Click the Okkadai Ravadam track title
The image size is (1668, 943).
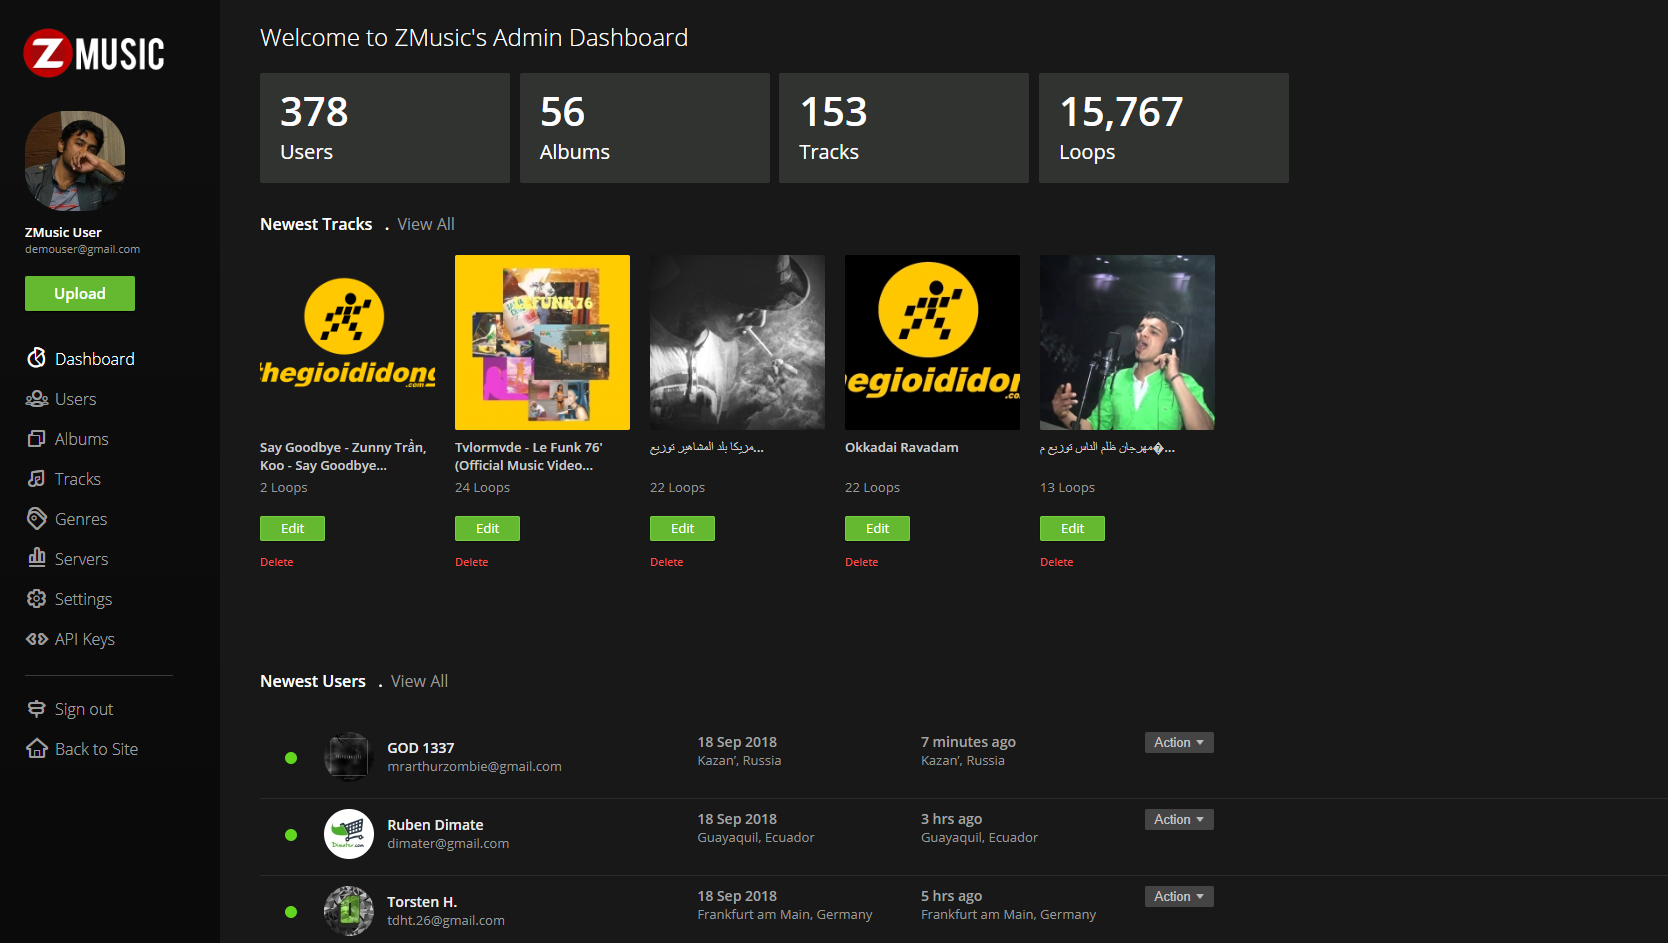coord(902,447)
